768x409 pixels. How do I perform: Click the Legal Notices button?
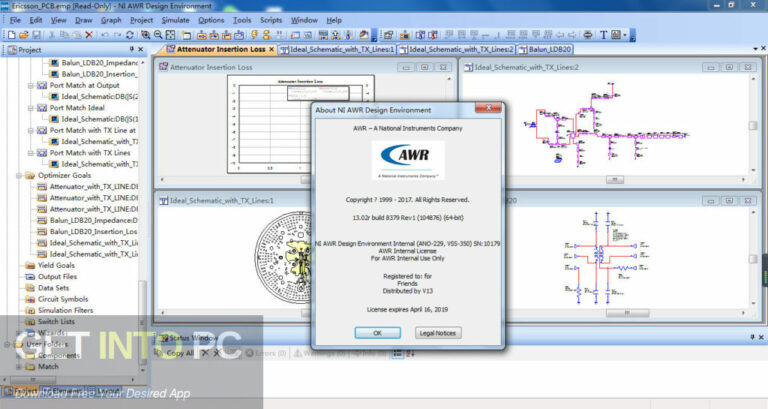(438, 333)
